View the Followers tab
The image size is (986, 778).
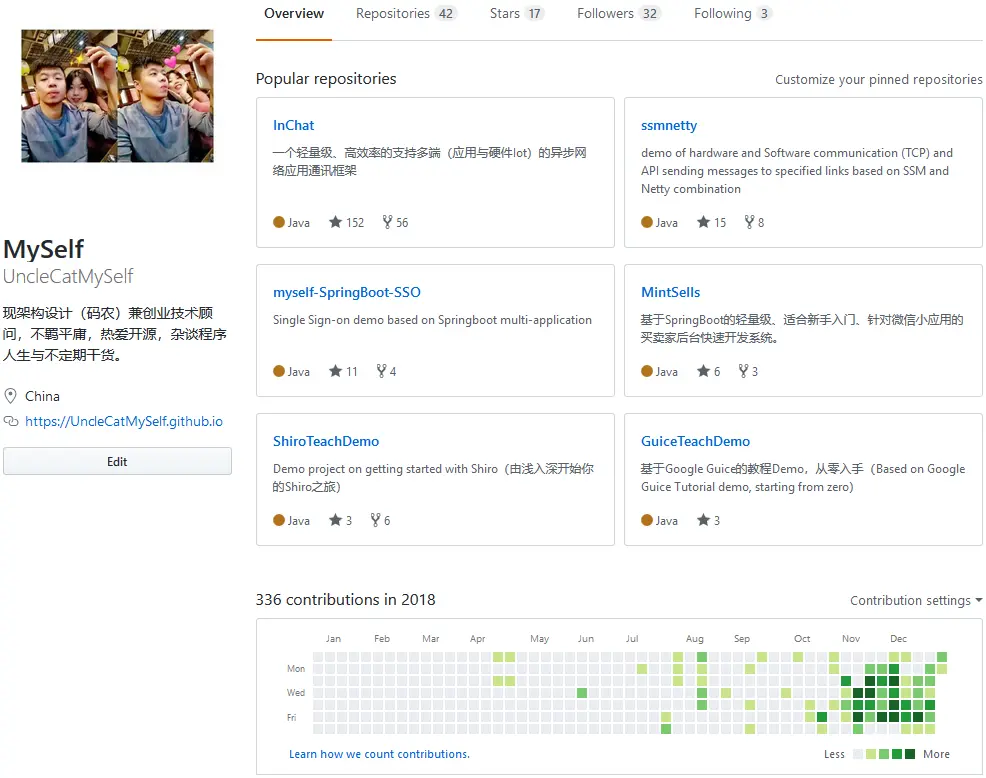[618, 14]
